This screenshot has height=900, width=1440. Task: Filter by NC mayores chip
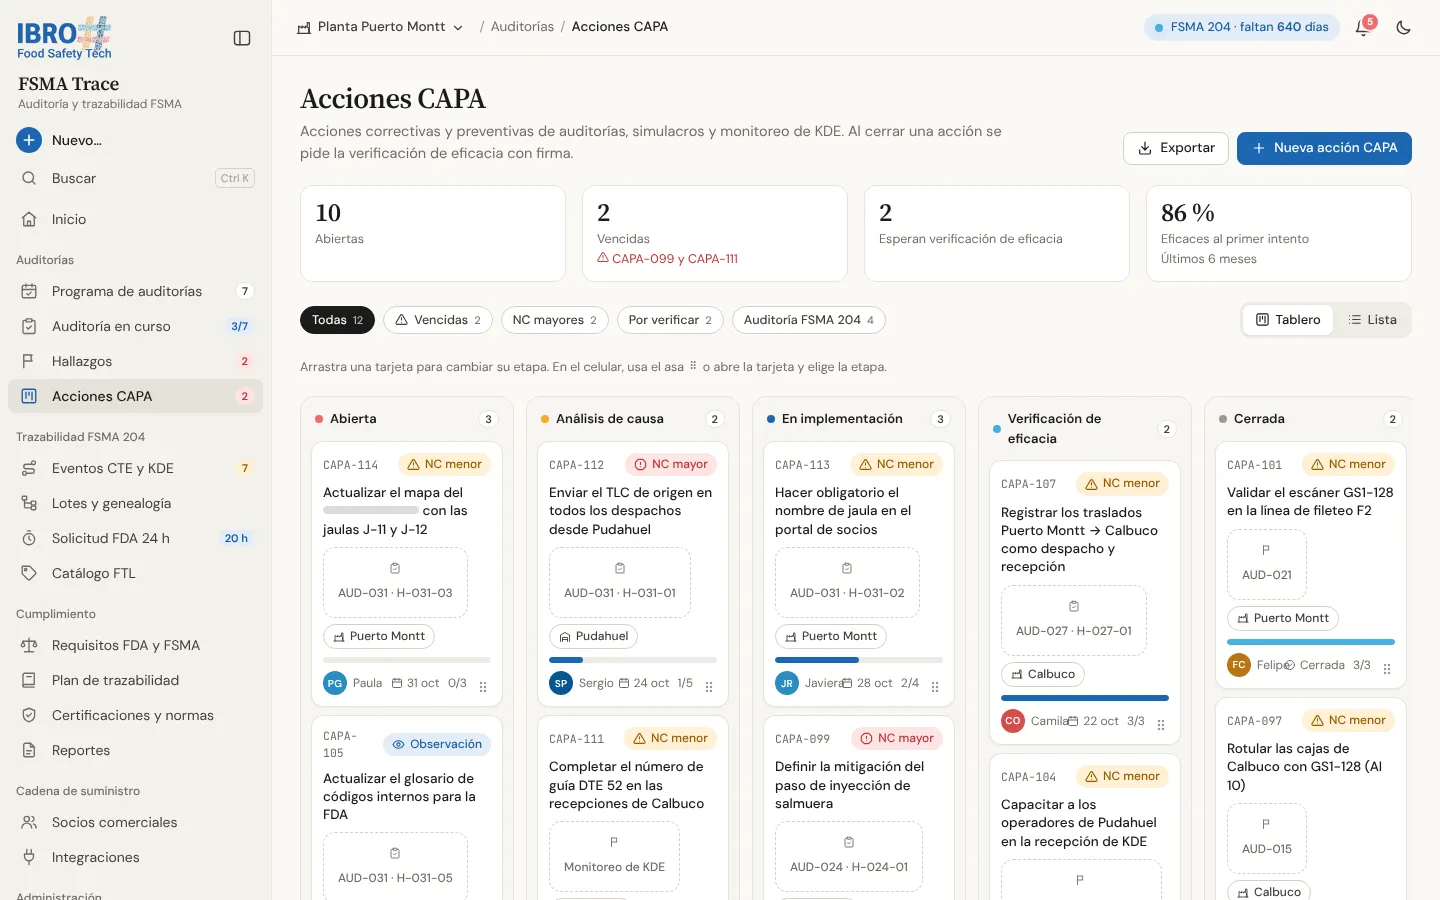pos(555,320)
